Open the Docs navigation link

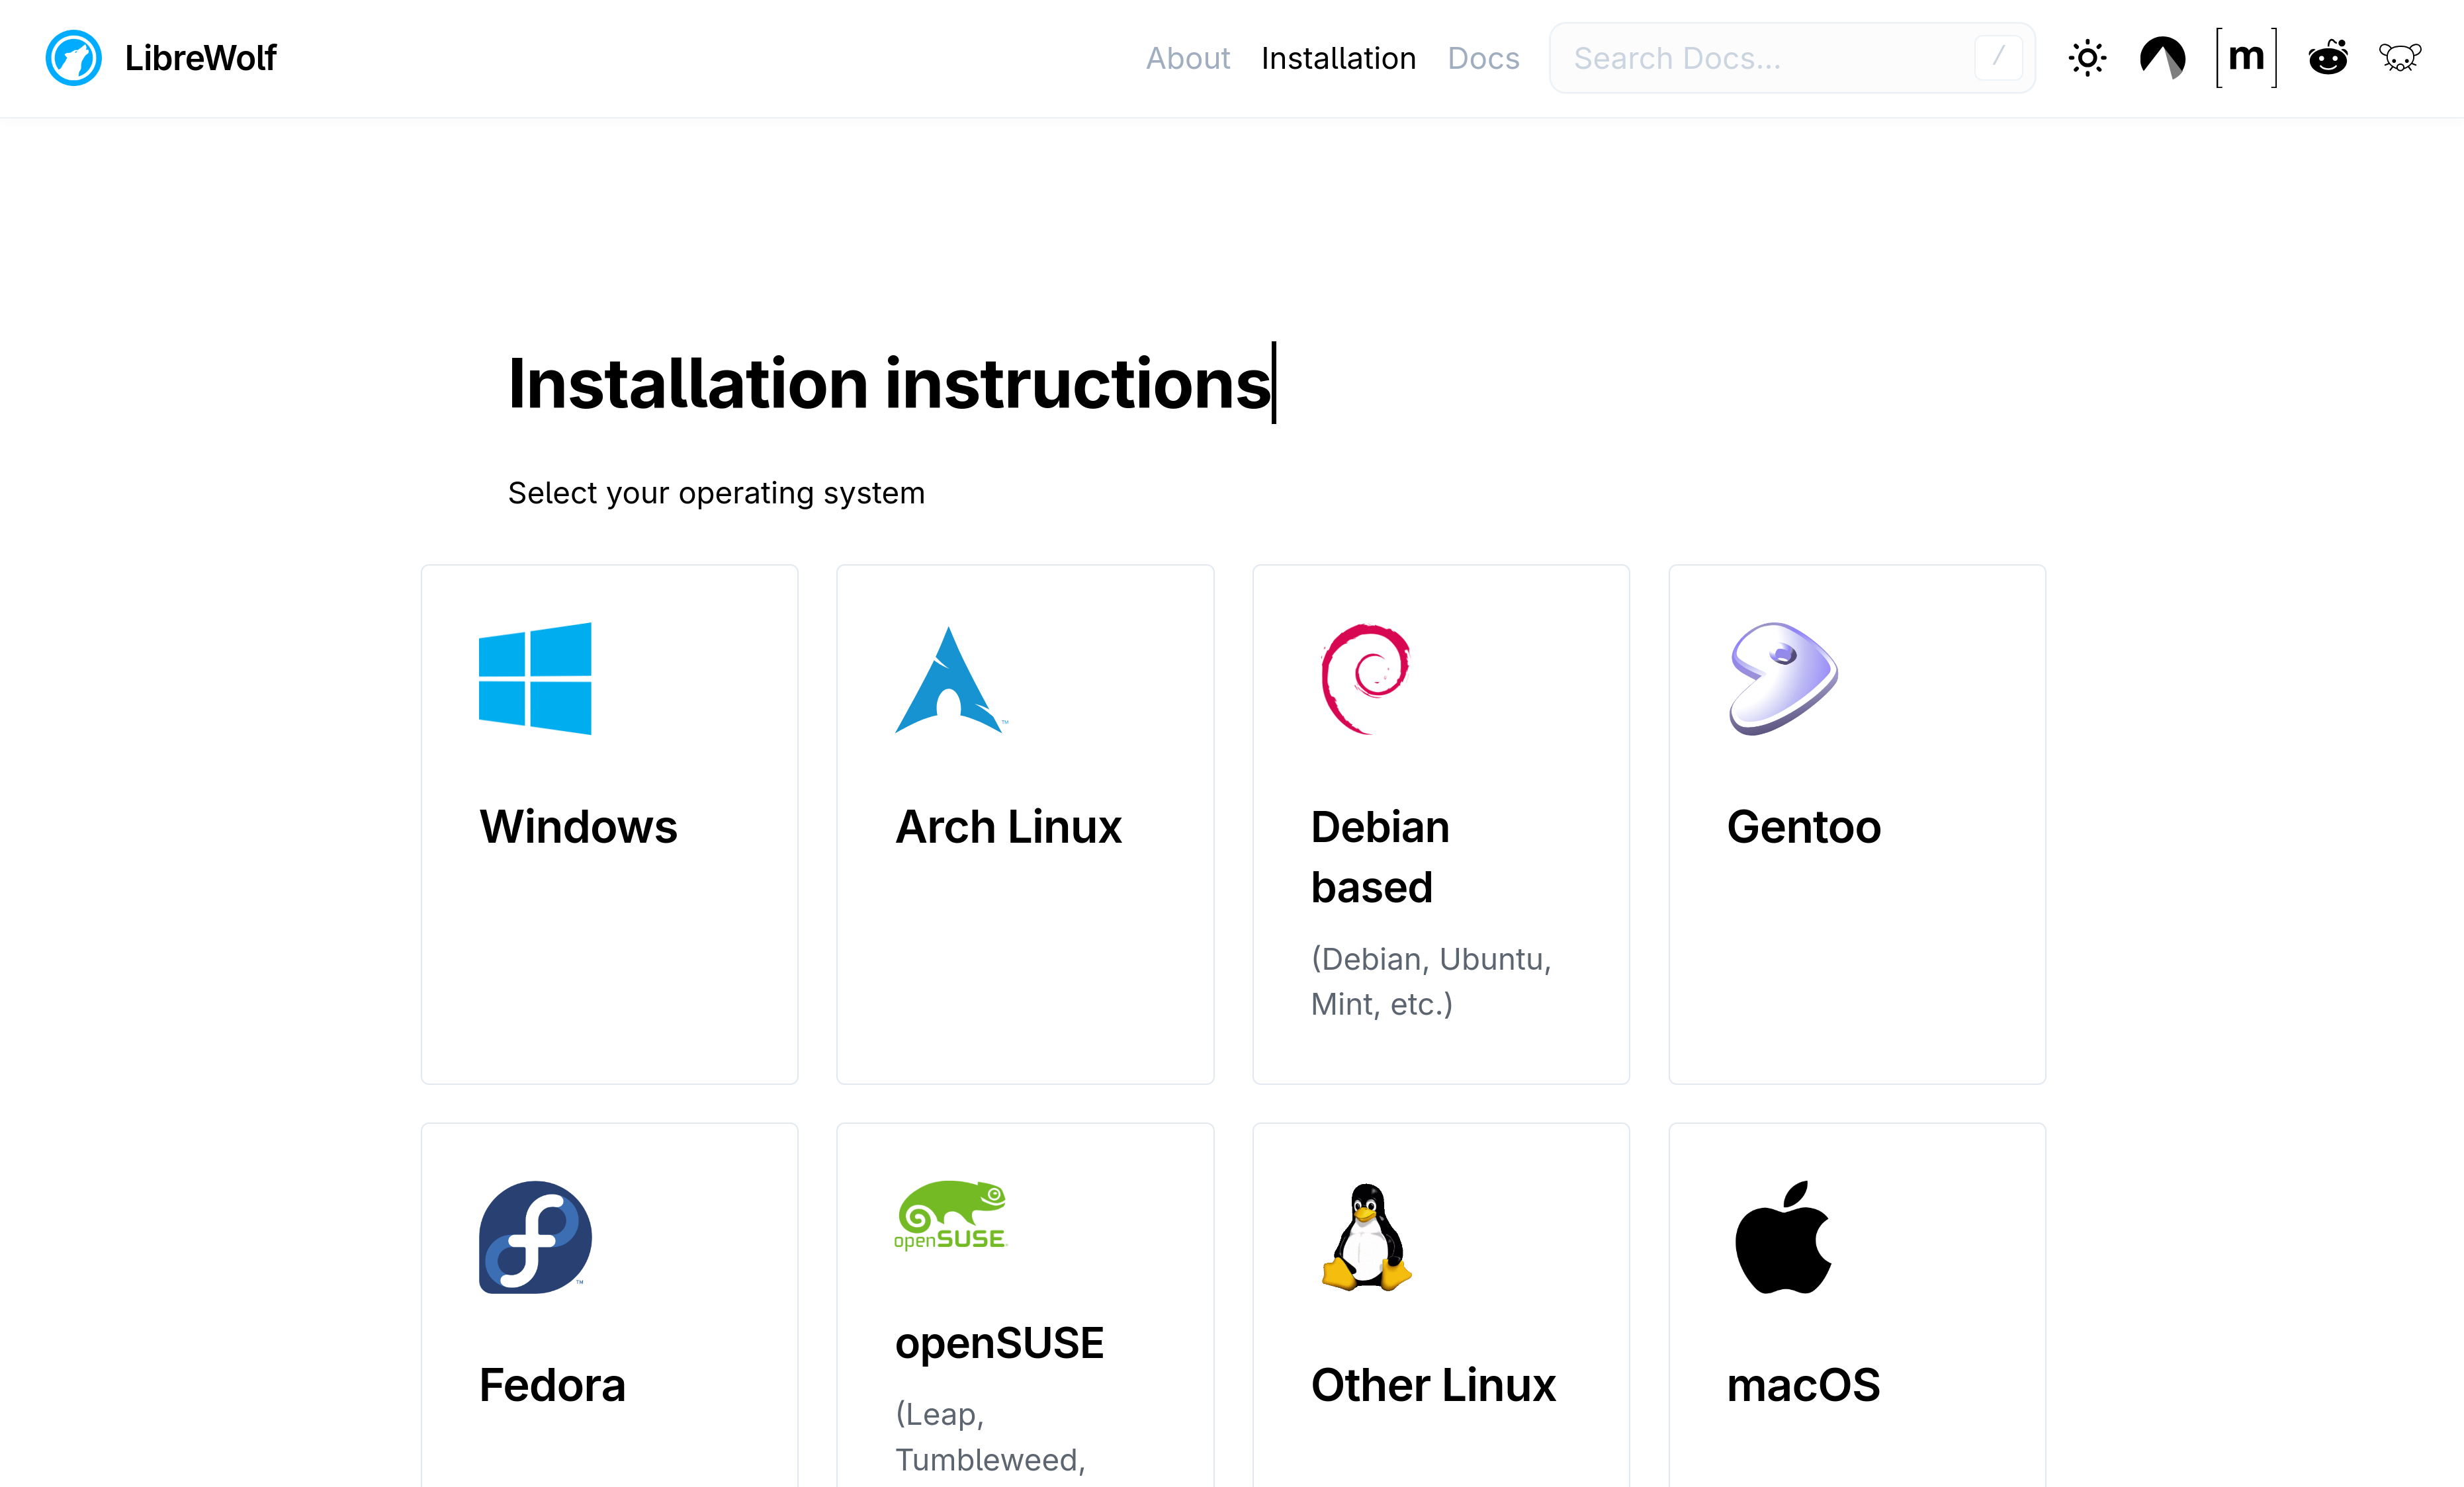[x=1483, y=58]
